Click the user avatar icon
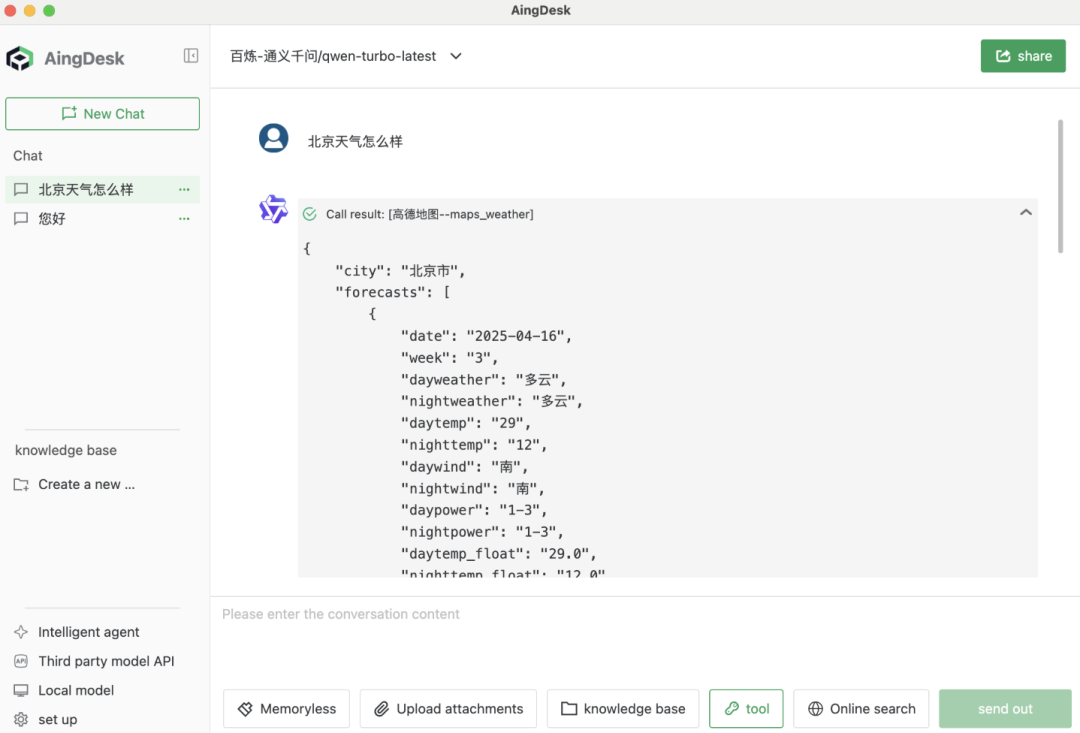The height and width of the screenshot is (733, 1080). (x=273, y=138)
